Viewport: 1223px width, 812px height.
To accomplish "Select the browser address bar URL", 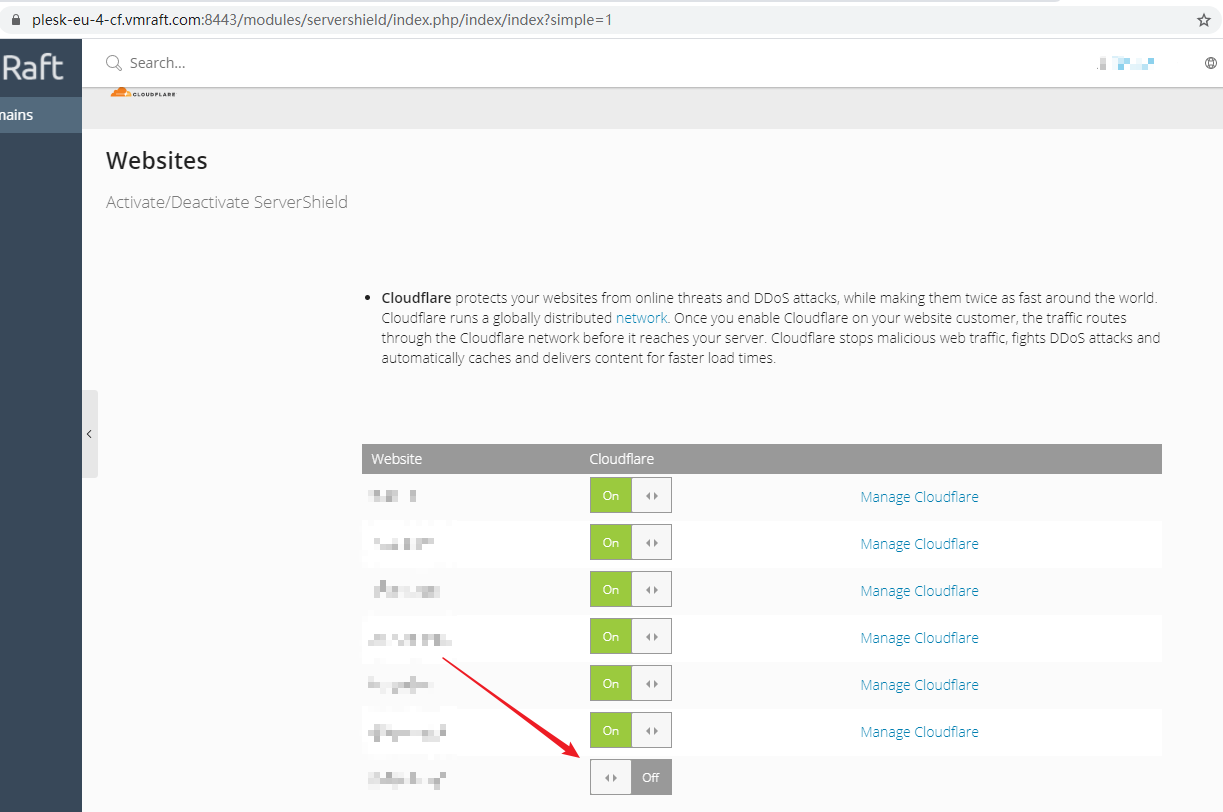I will 322,20.
